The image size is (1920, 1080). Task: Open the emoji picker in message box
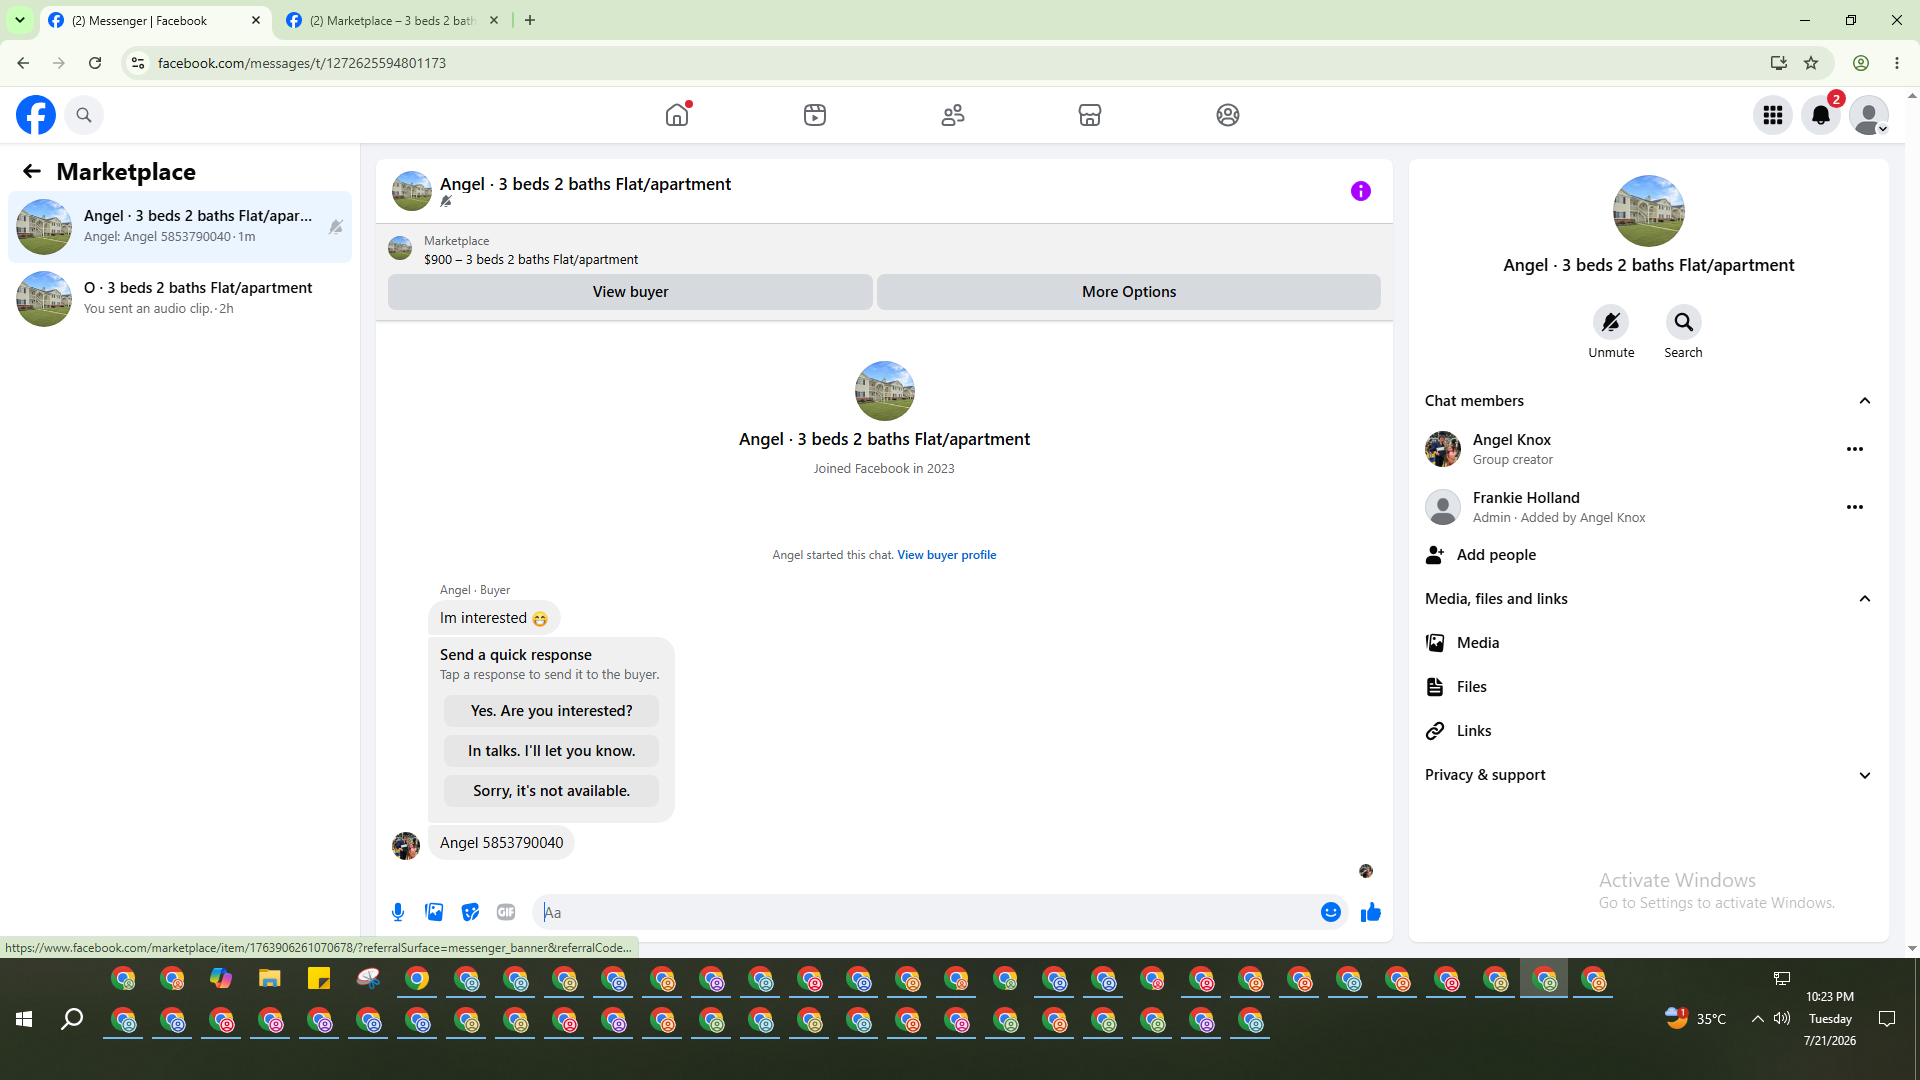(x=1331, y=912)
